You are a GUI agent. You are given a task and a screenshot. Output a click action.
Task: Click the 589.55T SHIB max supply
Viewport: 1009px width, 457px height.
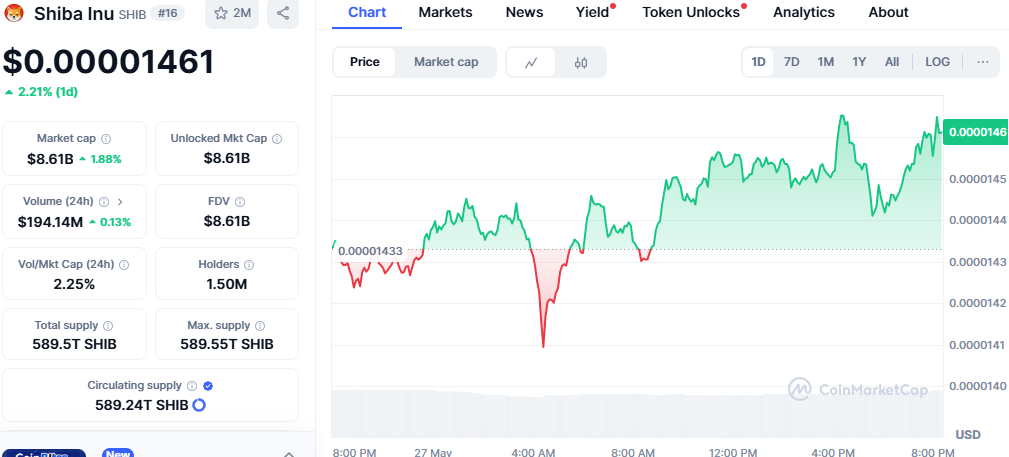tap(227, 344)
